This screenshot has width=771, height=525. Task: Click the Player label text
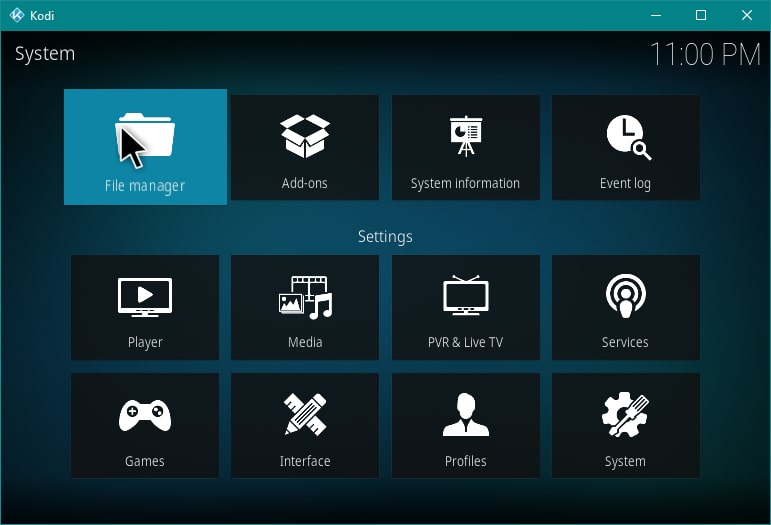coord(145,342)
